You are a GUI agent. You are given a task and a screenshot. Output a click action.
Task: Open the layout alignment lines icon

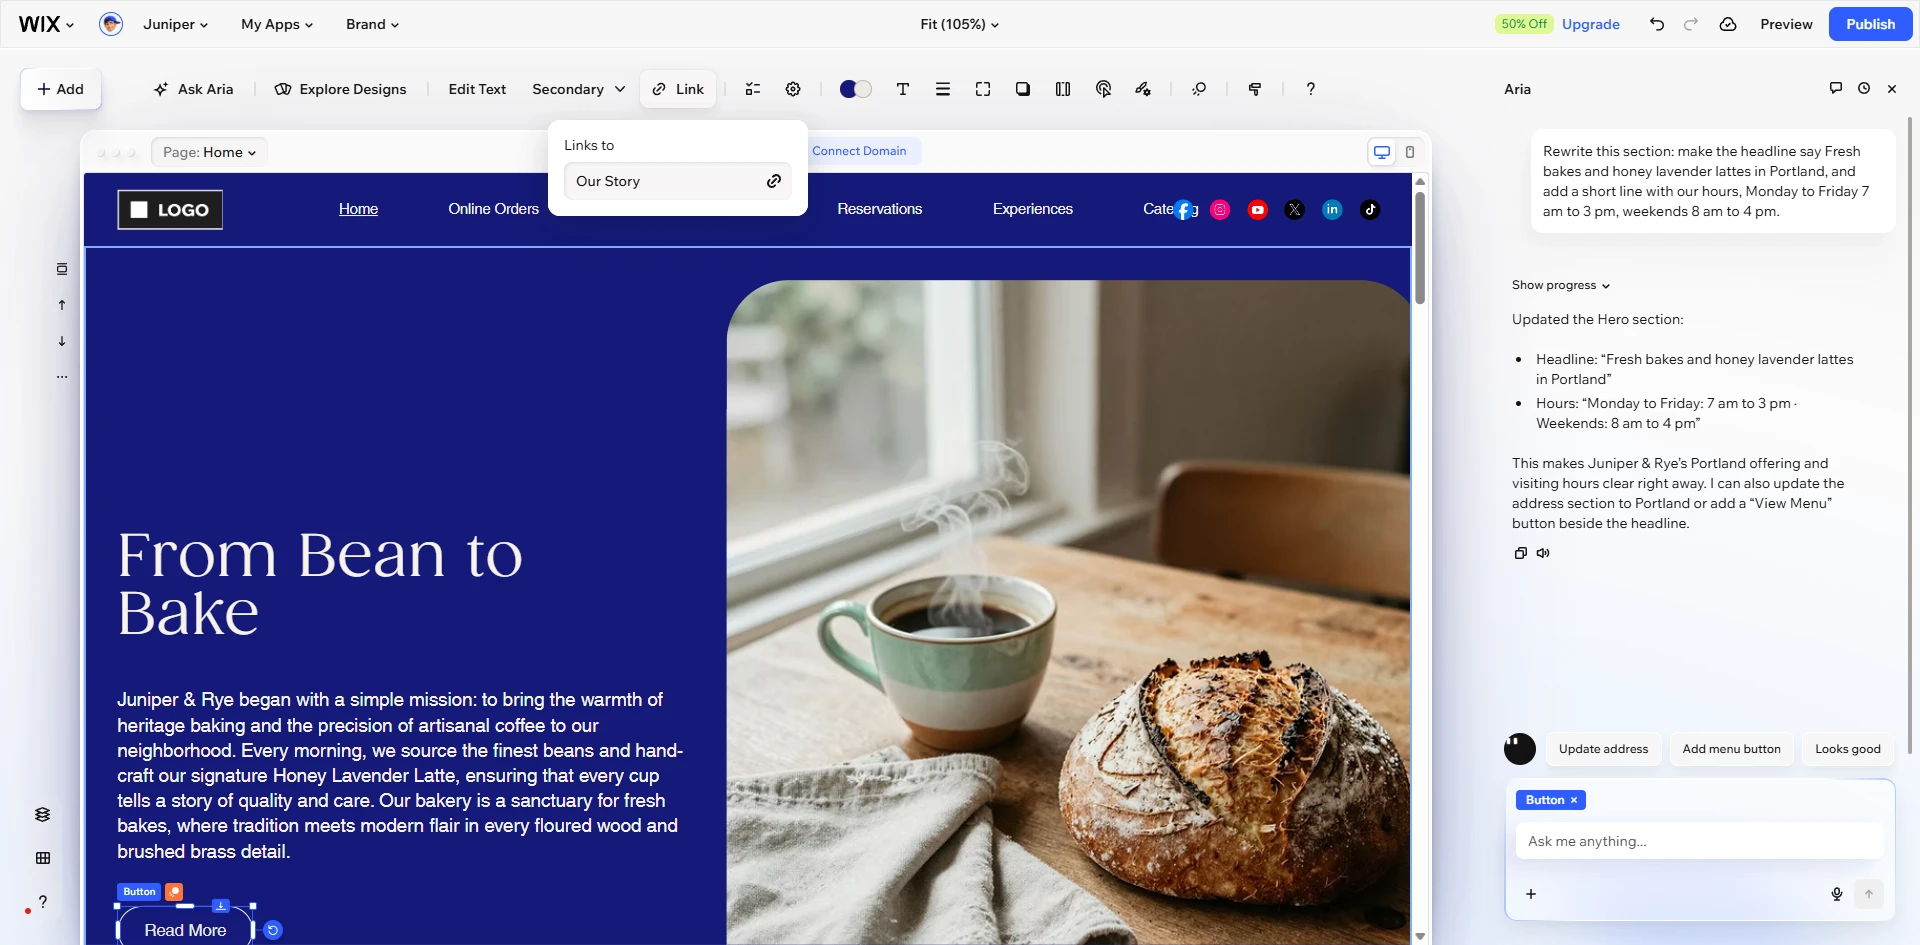(942, 89)
